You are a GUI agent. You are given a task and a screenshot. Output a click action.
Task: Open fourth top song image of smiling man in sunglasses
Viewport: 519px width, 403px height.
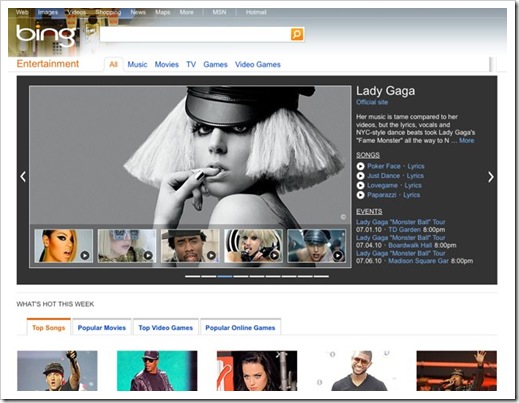357,371
